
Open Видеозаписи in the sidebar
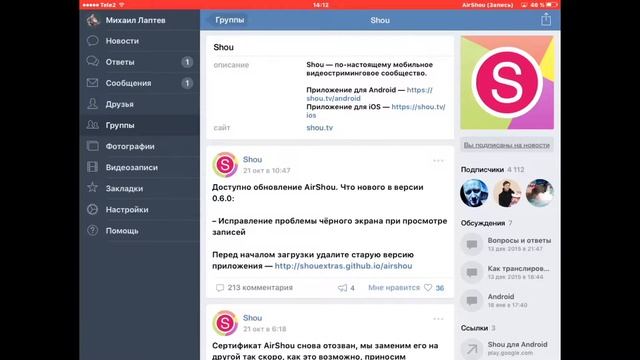click(140, 167)
